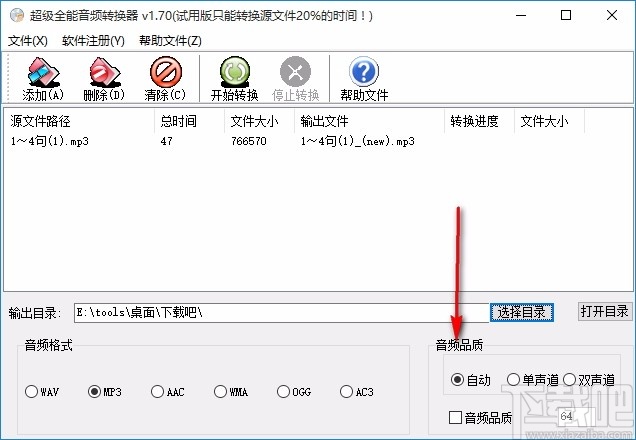The width and height of the screenshot is (636, 440).
Task: Click the 转换进度 column header
Action: tap(479, 121)
